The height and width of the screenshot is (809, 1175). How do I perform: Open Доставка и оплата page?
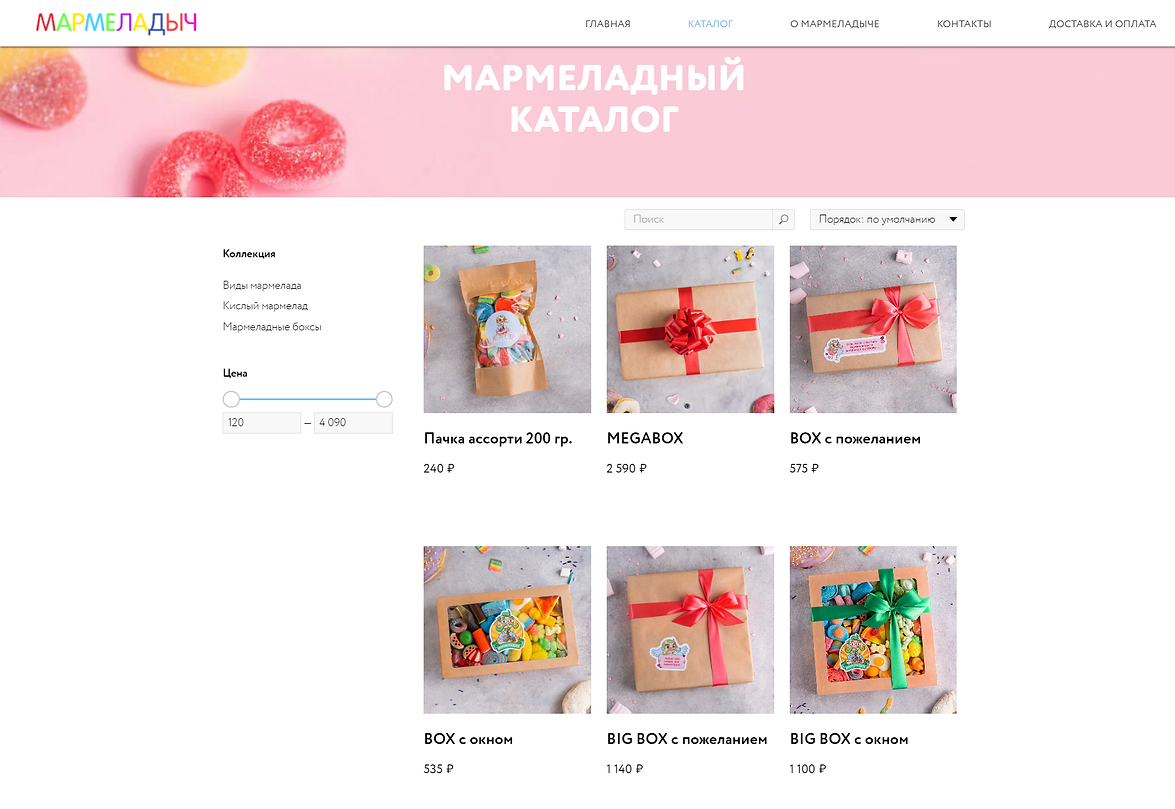[x=1102, y=24]
